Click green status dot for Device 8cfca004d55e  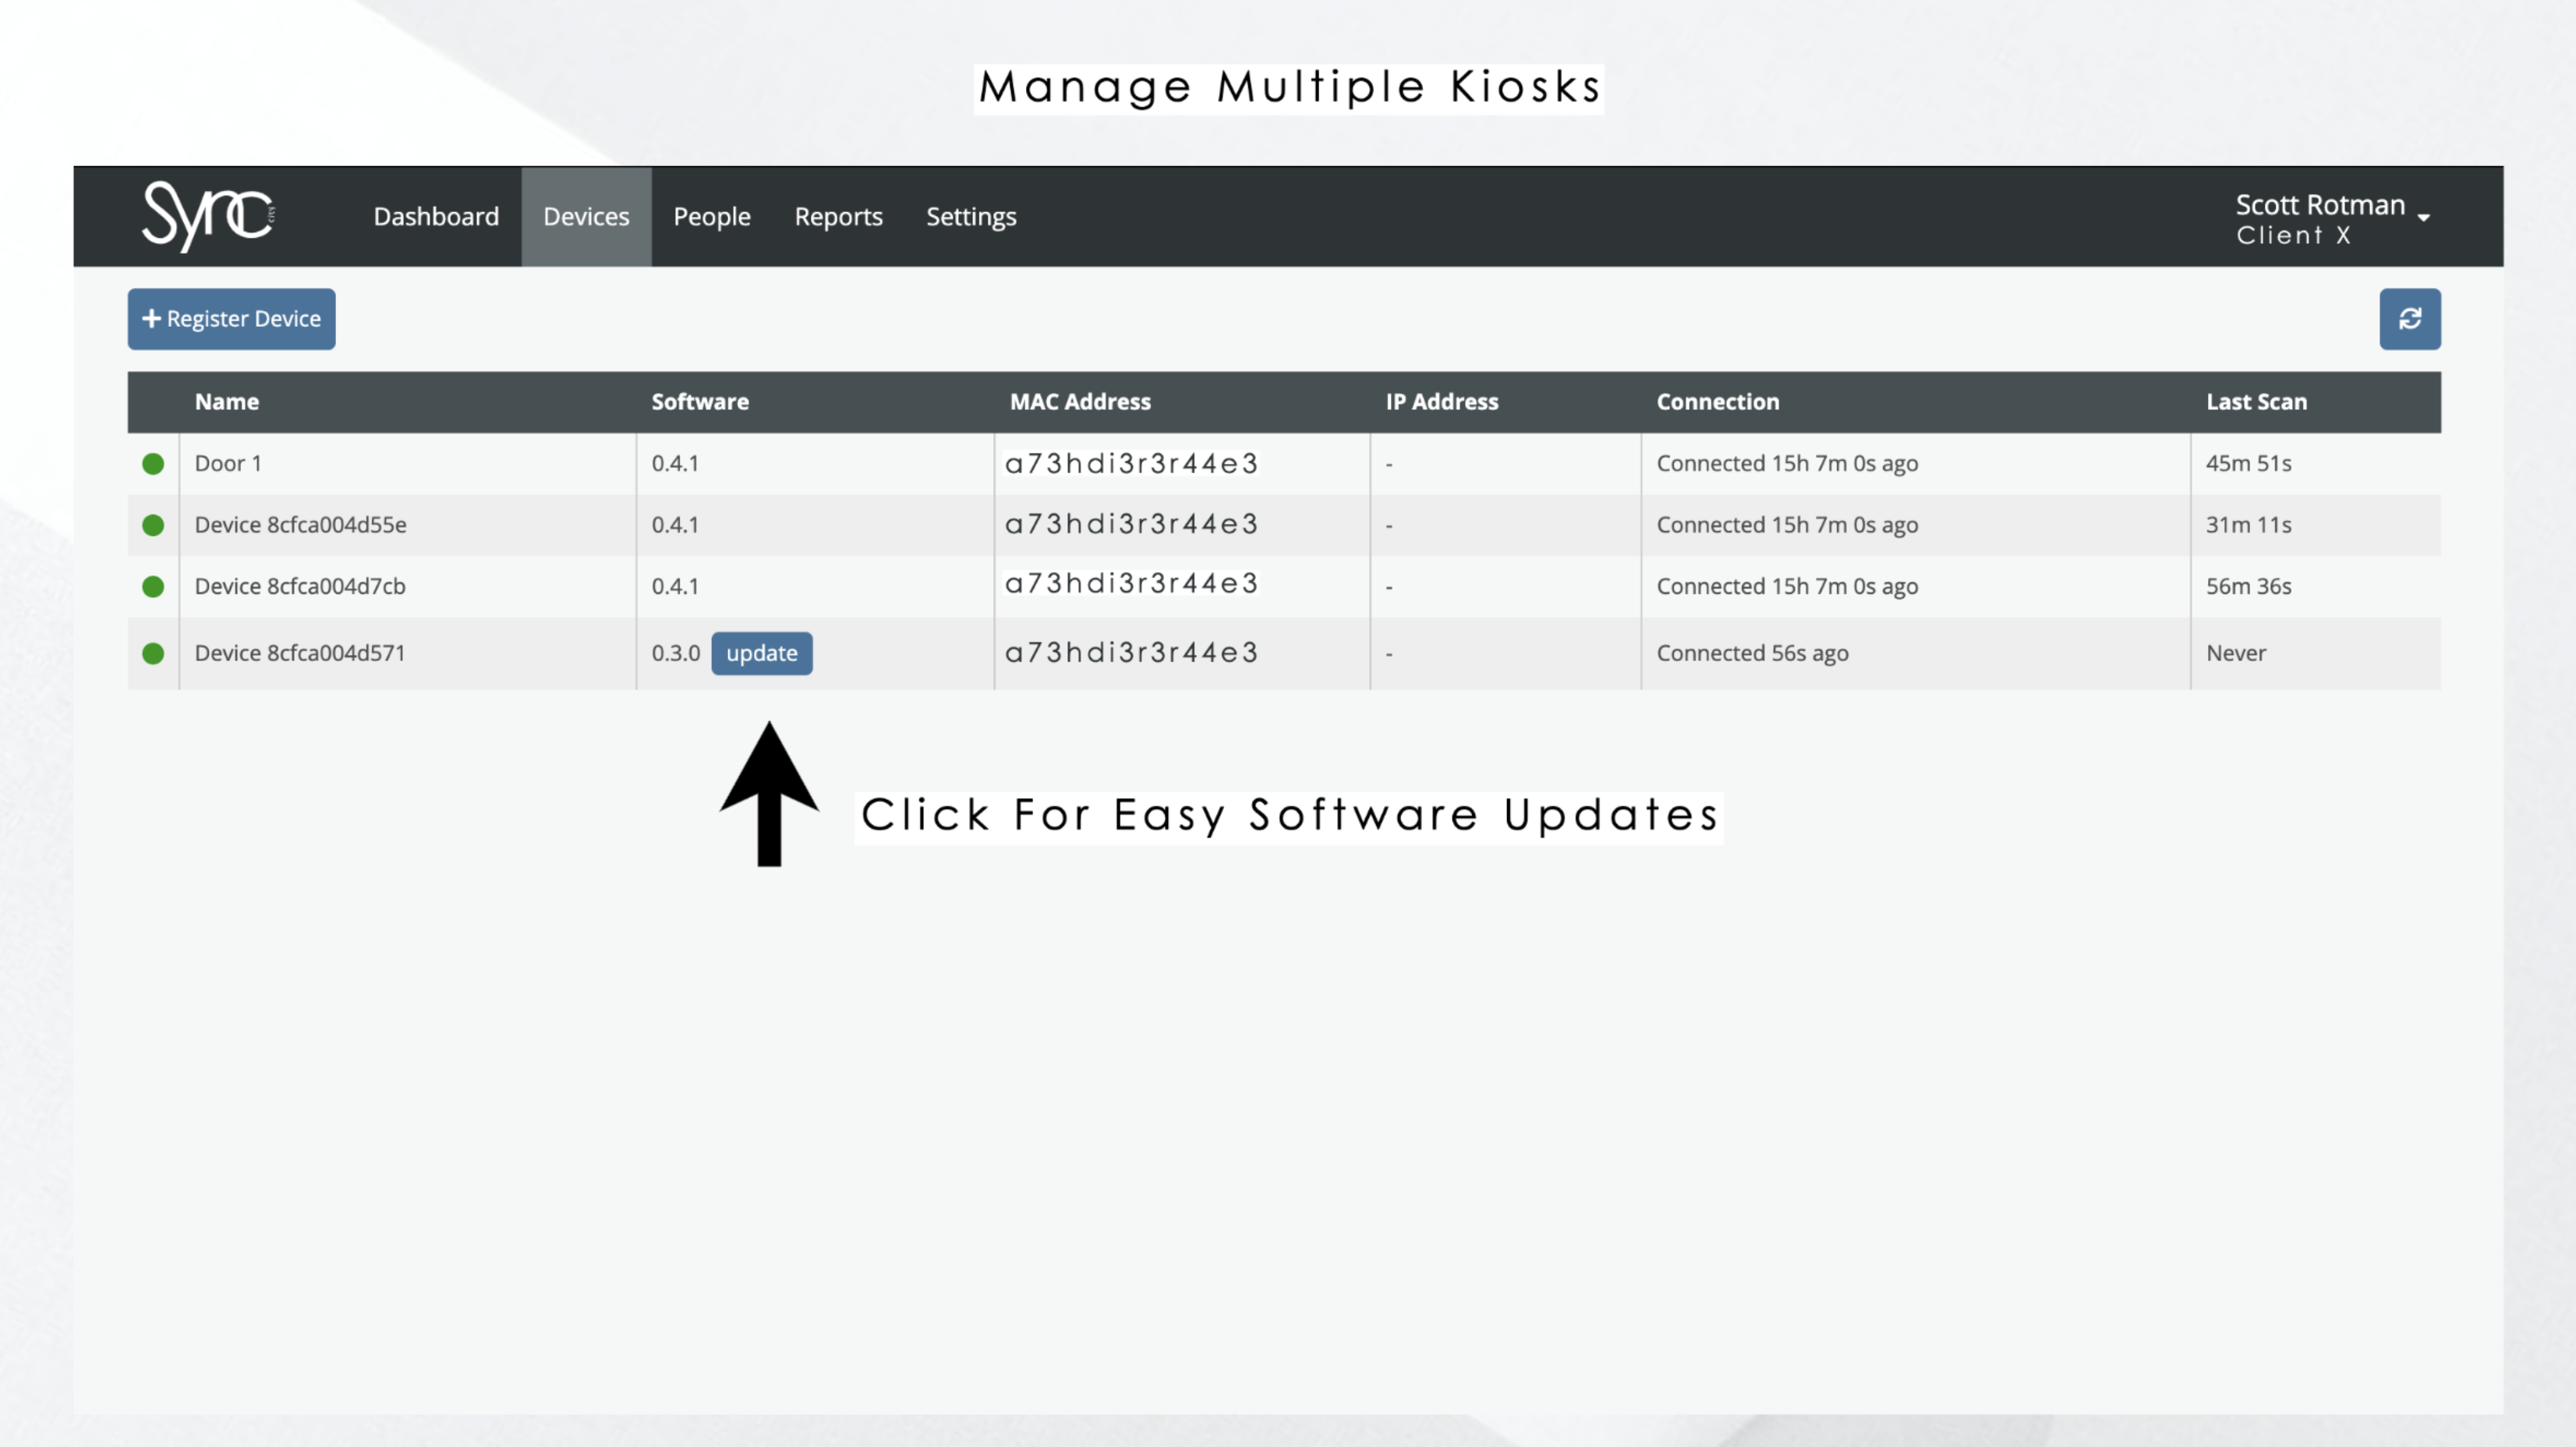click(x=153, y=526)
